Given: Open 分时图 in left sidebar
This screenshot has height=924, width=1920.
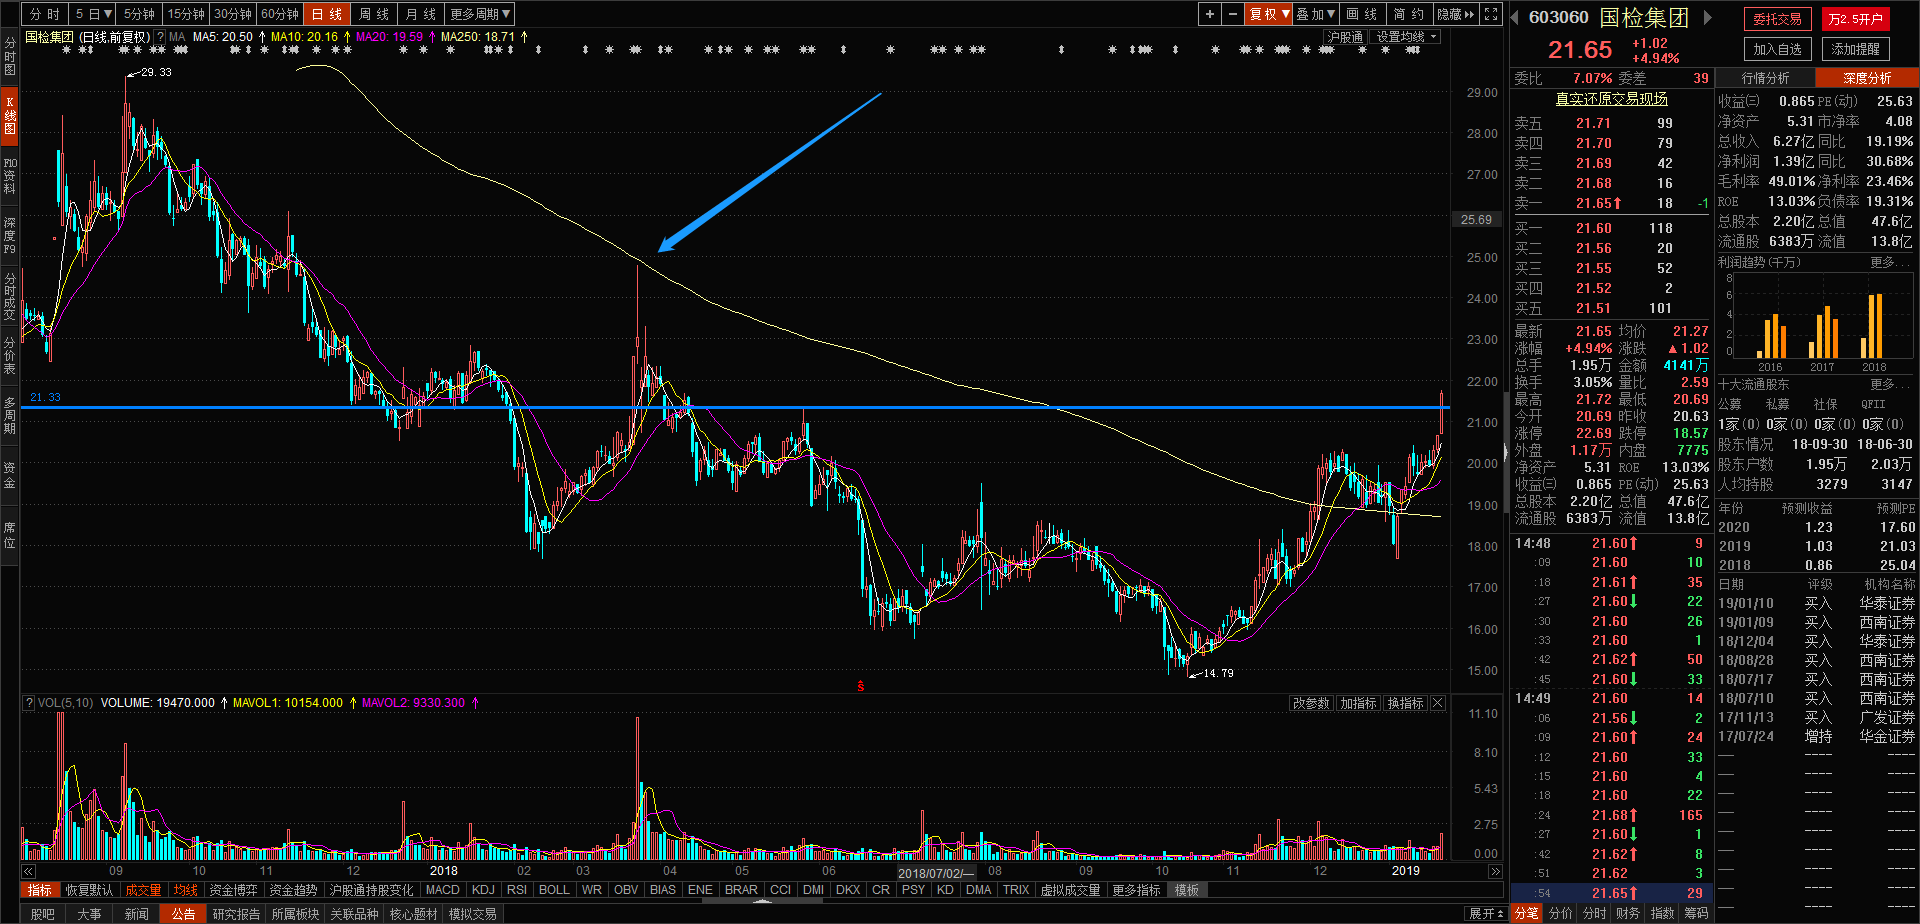Looking at the screenshot, I should (x=9, y=56).
